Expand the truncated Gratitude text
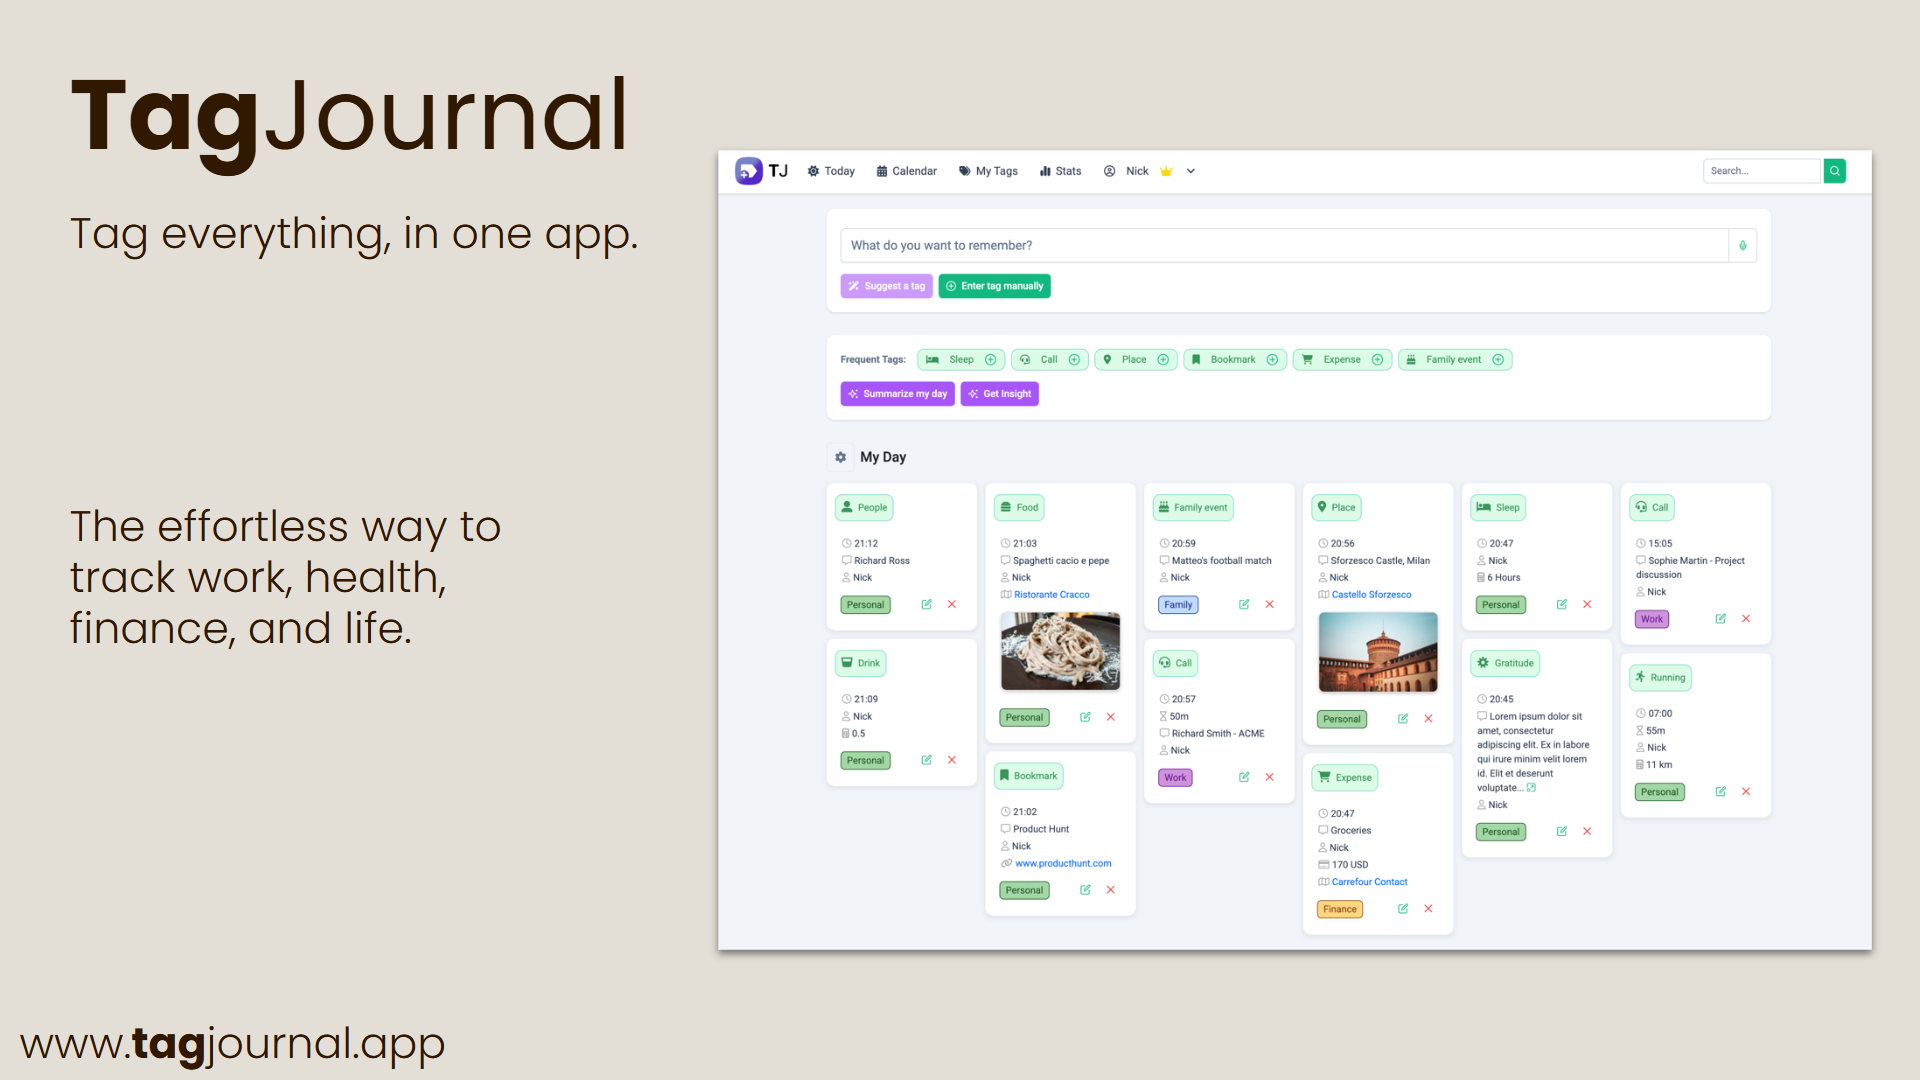This screenshot has width=1920, height=1080. pyautogui.click(x=1531, y=788)
